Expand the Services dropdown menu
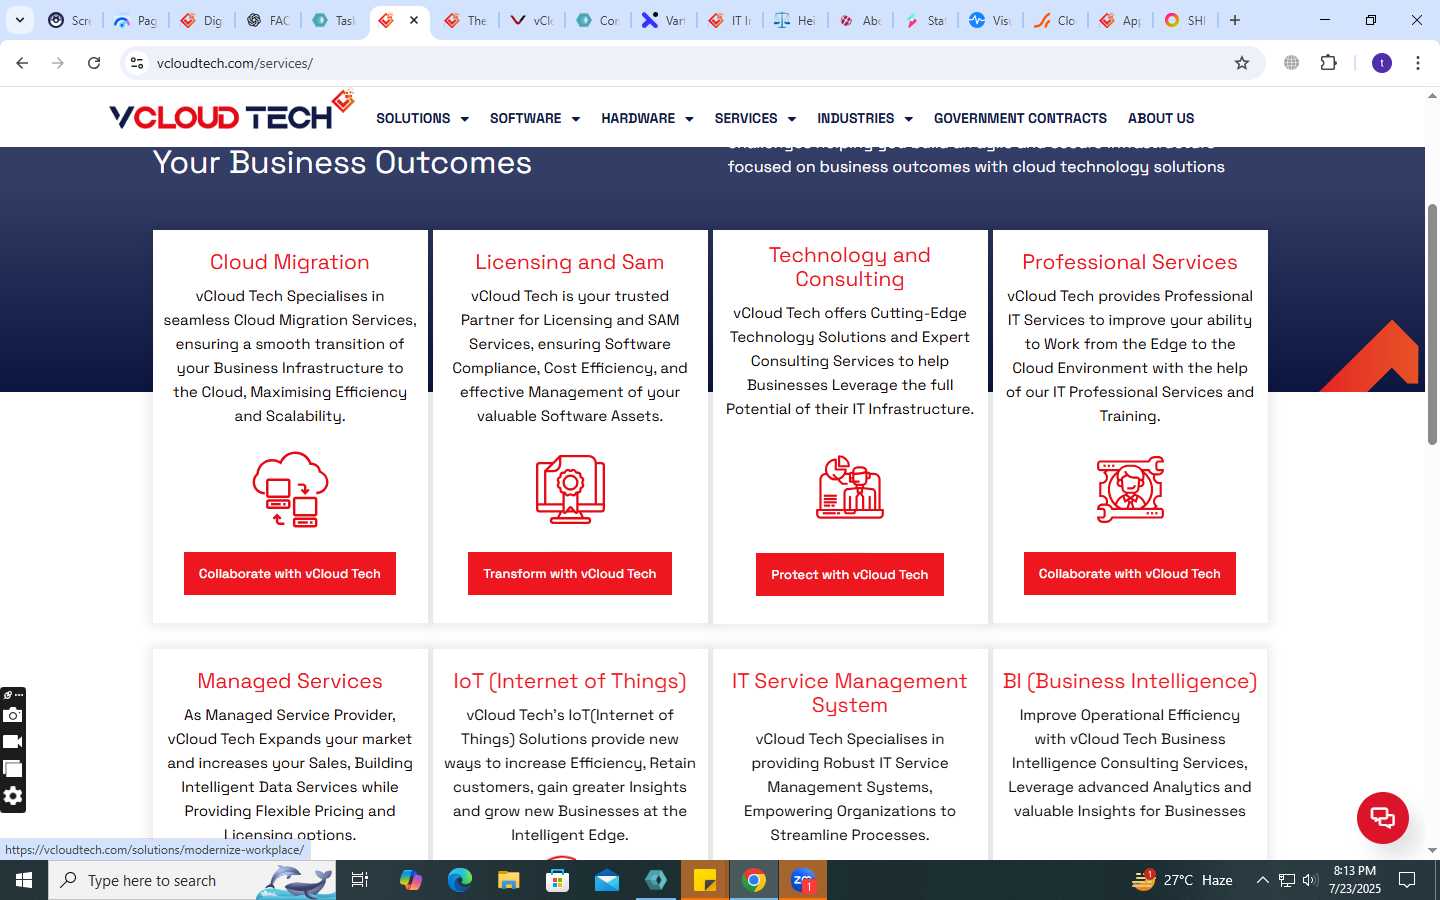1440x900 pixels. point(755,118)
